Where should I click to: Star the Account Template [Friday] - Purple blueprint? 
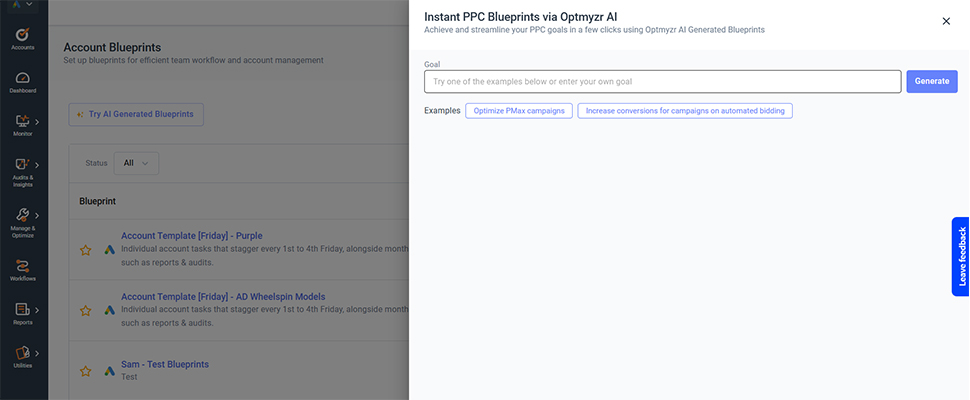86,250
